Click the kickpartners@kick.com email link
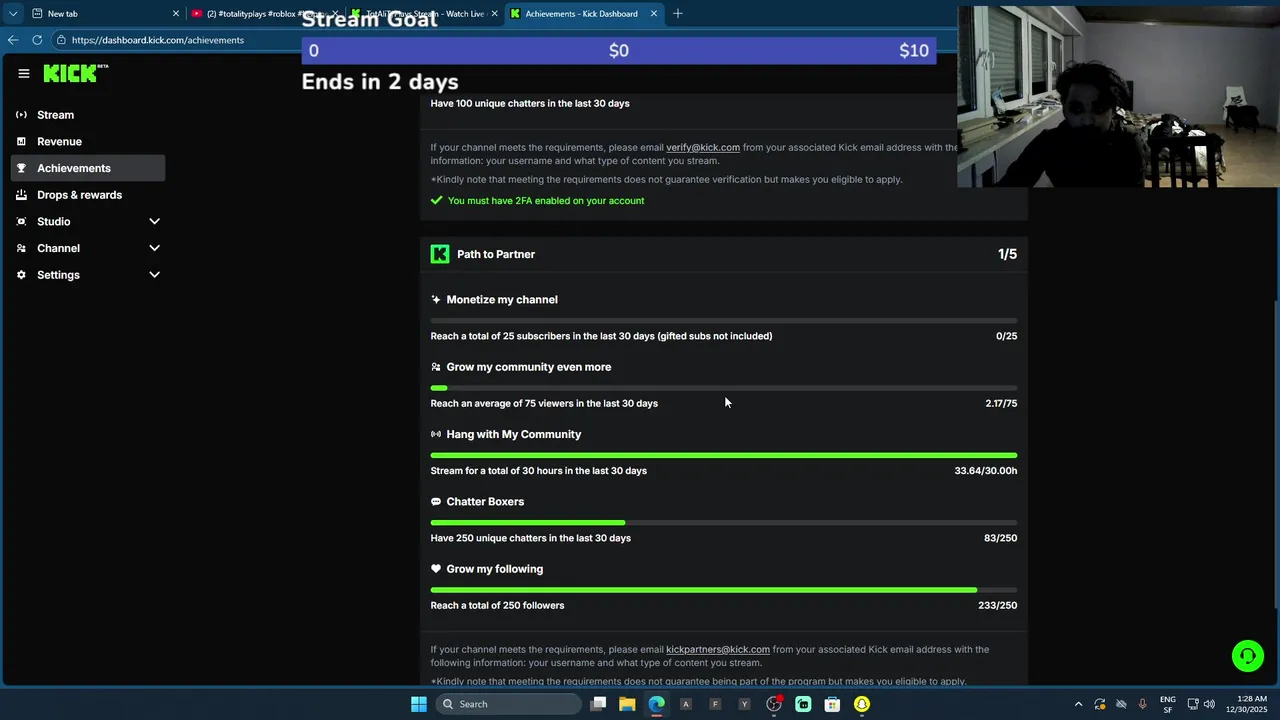The width and height of the screenshot is (1280, 720). (718, 649)
